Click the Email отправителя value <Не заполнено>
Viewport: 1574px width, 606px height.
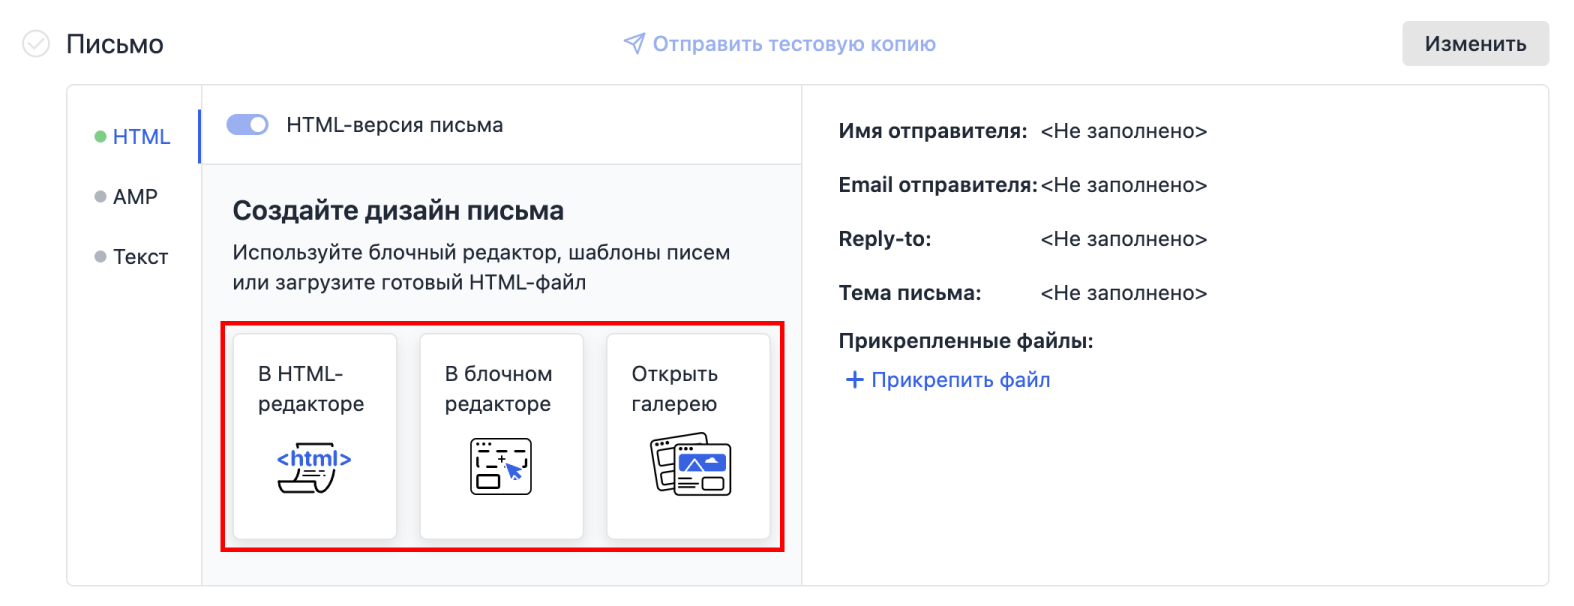click(x=1124, y=185)
